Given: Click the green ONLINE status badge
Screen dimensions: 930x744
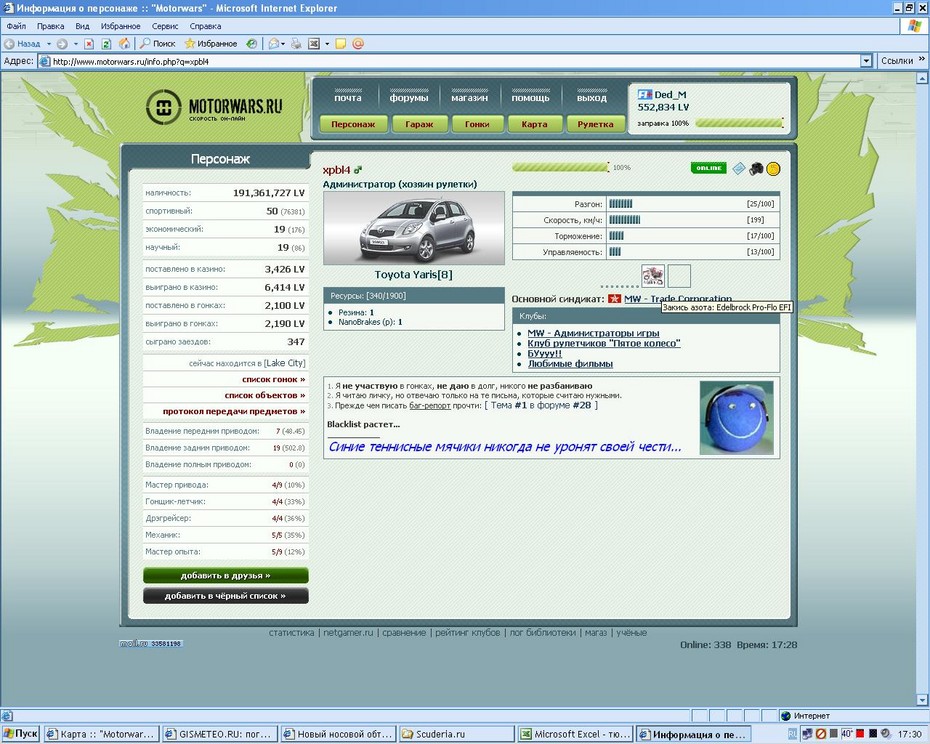Looking at the screenshot, I should click(x=708, y=168).
